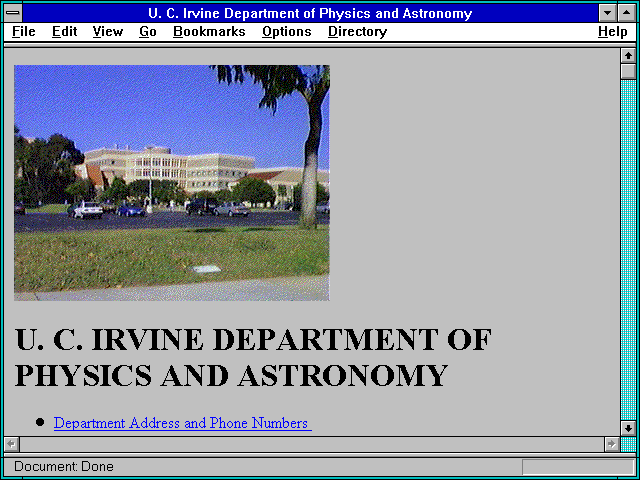Open the Go menu
Screen dimensions: 640x480
[x=148, y=32]
